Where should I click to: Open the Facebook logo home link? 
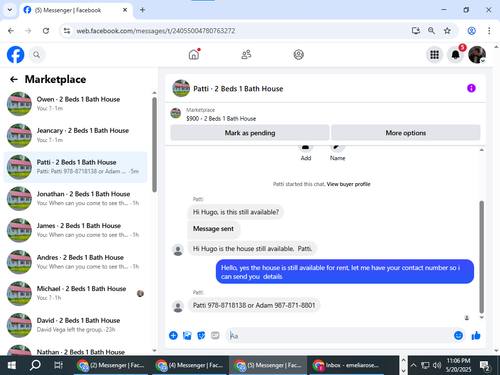tap(15, 55)
